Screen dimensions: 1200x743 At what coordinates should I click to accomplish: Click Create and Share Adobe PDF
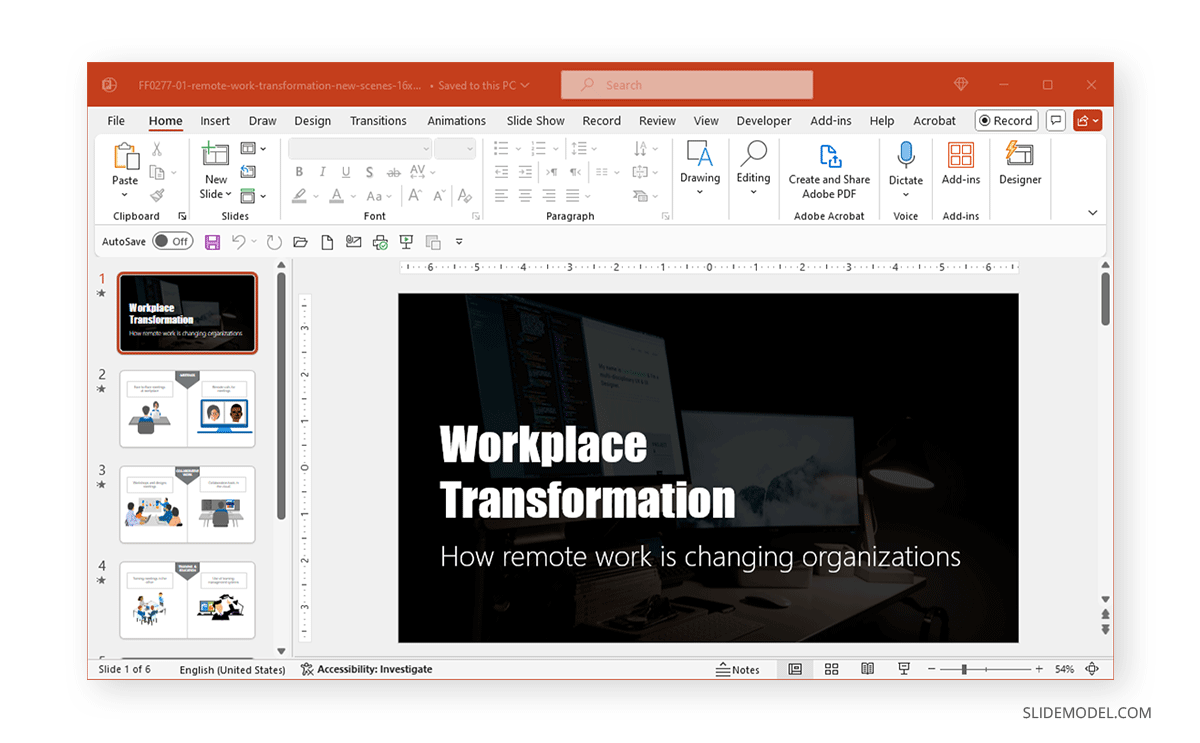tap(829, 170)
